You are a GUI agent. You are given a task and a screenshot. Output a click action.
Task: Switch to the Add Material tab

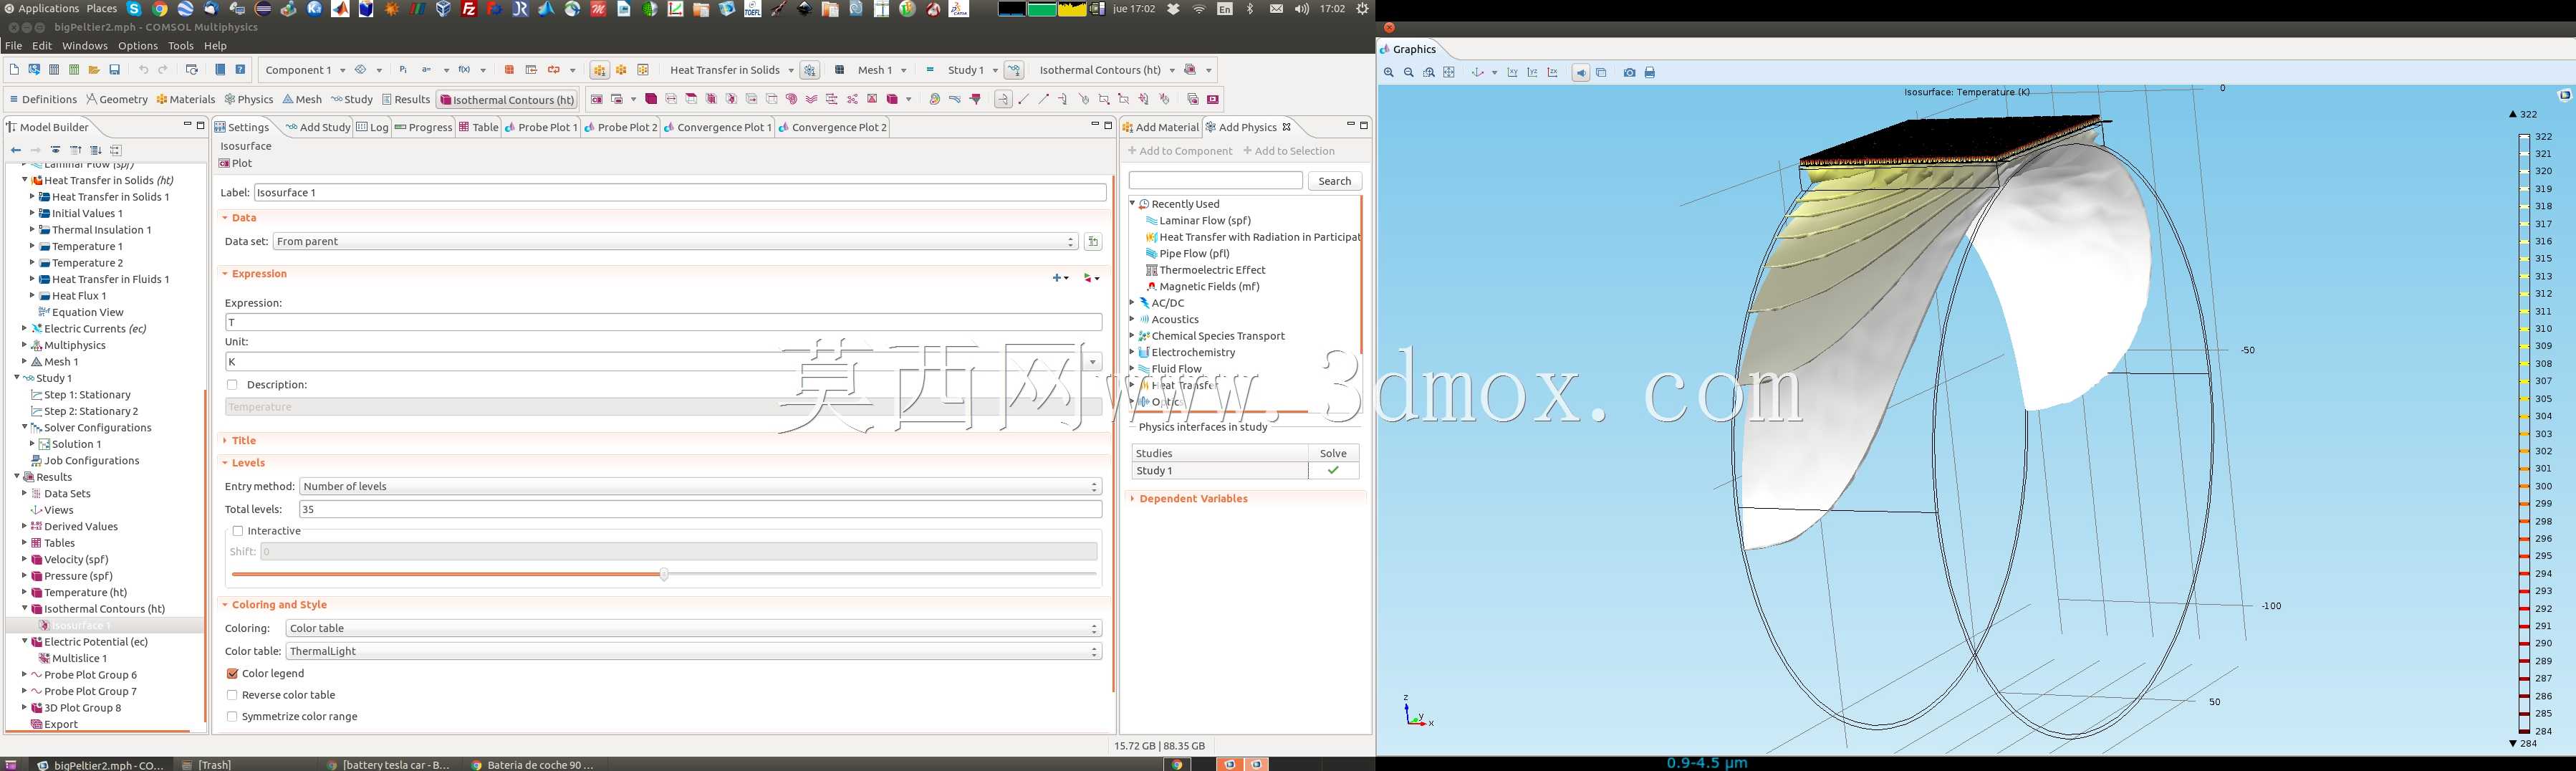coord(1160,127)
